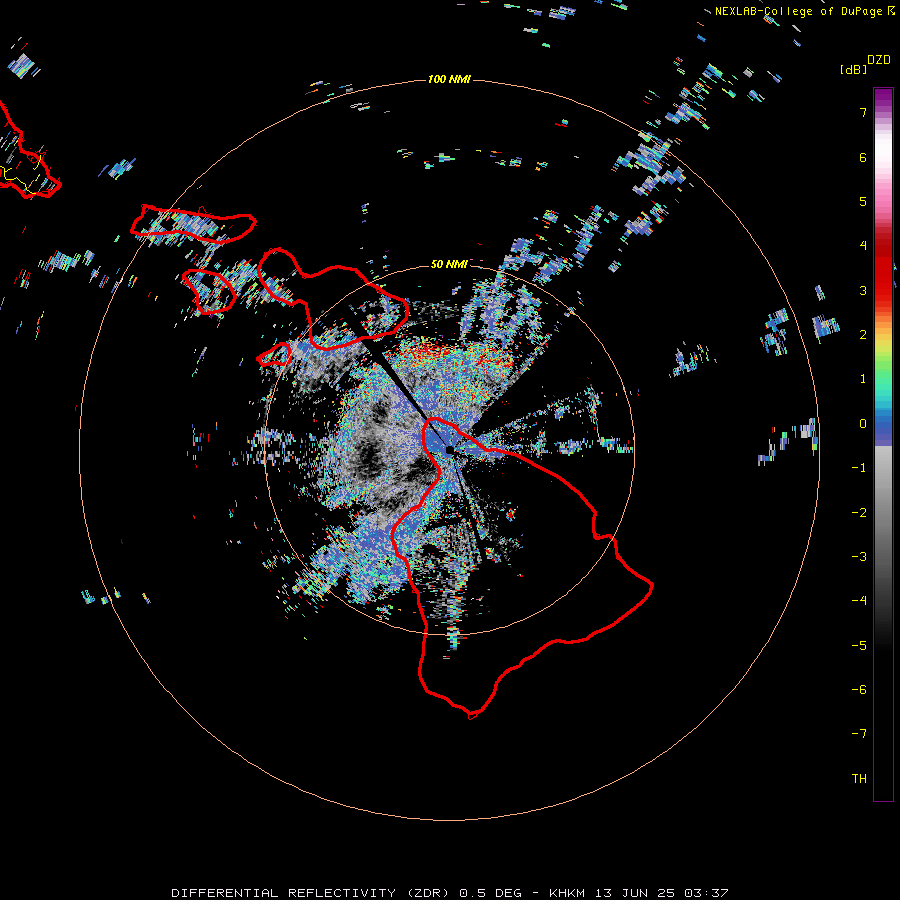Screen dimensions: 900x900
Task: Click legend value 2 on color scale
Action: tap(863, 335)
